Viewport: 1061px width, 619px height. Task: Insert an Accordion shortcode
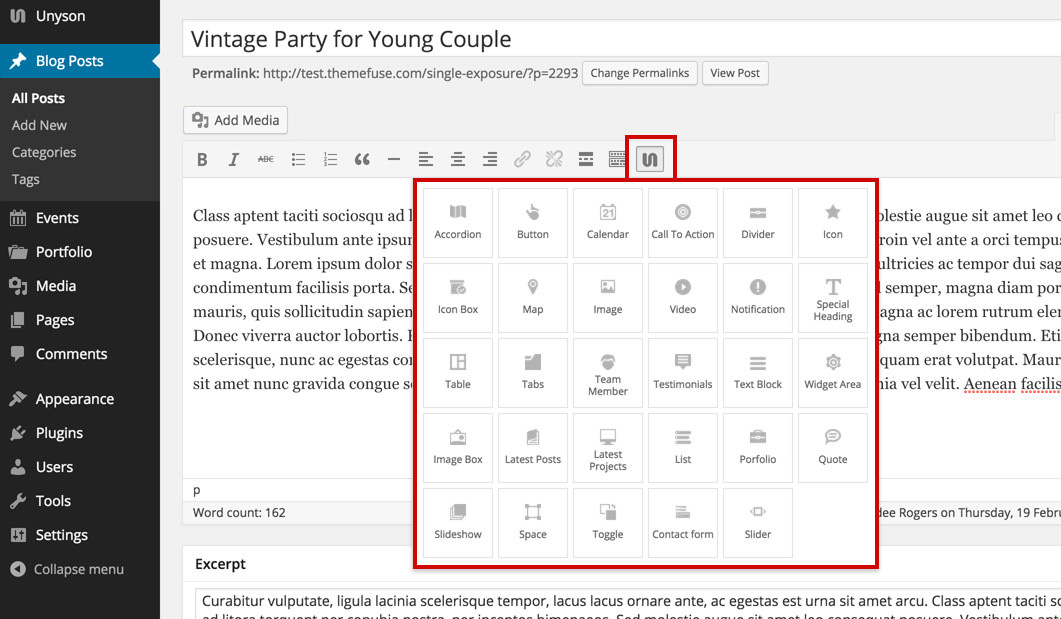click(458, 223)
